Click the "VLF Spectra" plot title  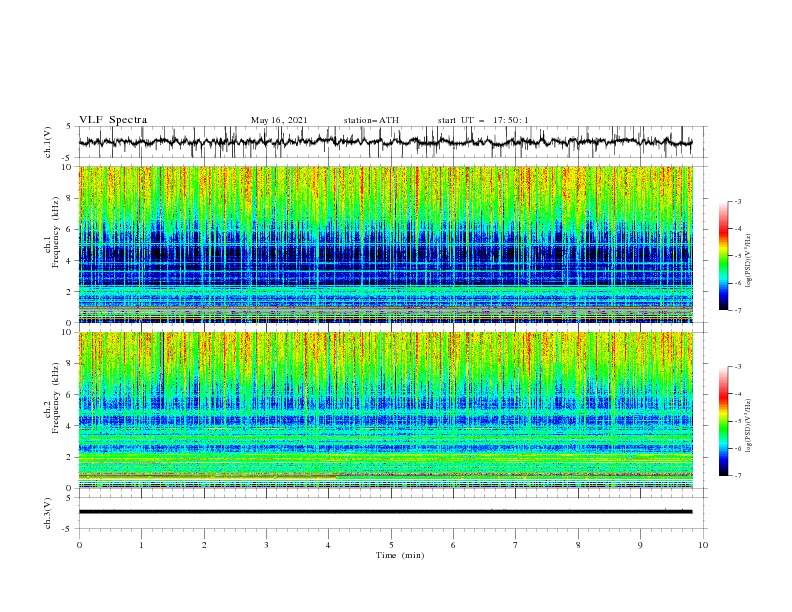[x=113, y=120]
